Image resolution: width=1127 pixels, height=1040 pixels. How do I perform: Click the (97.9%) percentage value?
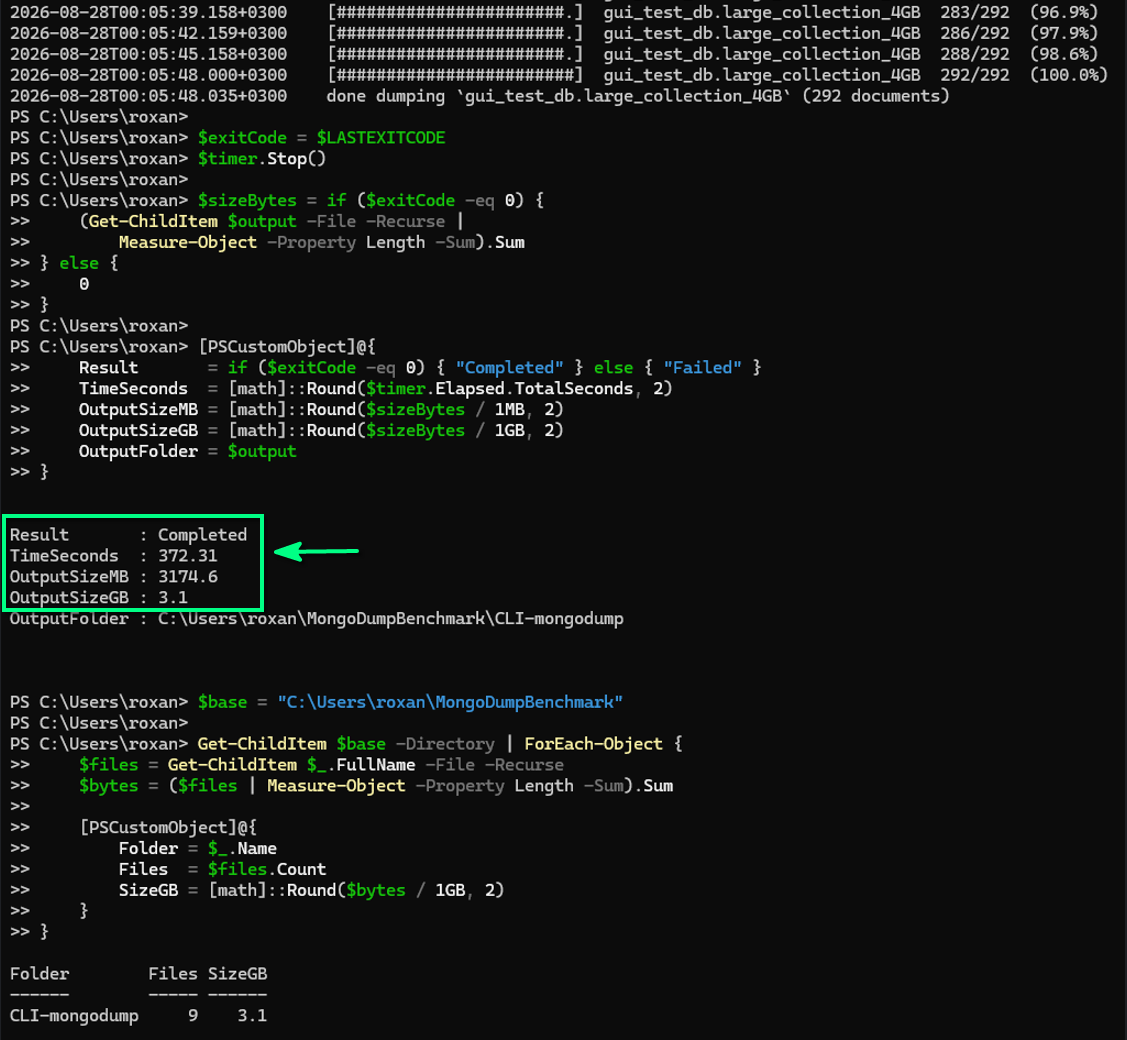click(1064, 33)
